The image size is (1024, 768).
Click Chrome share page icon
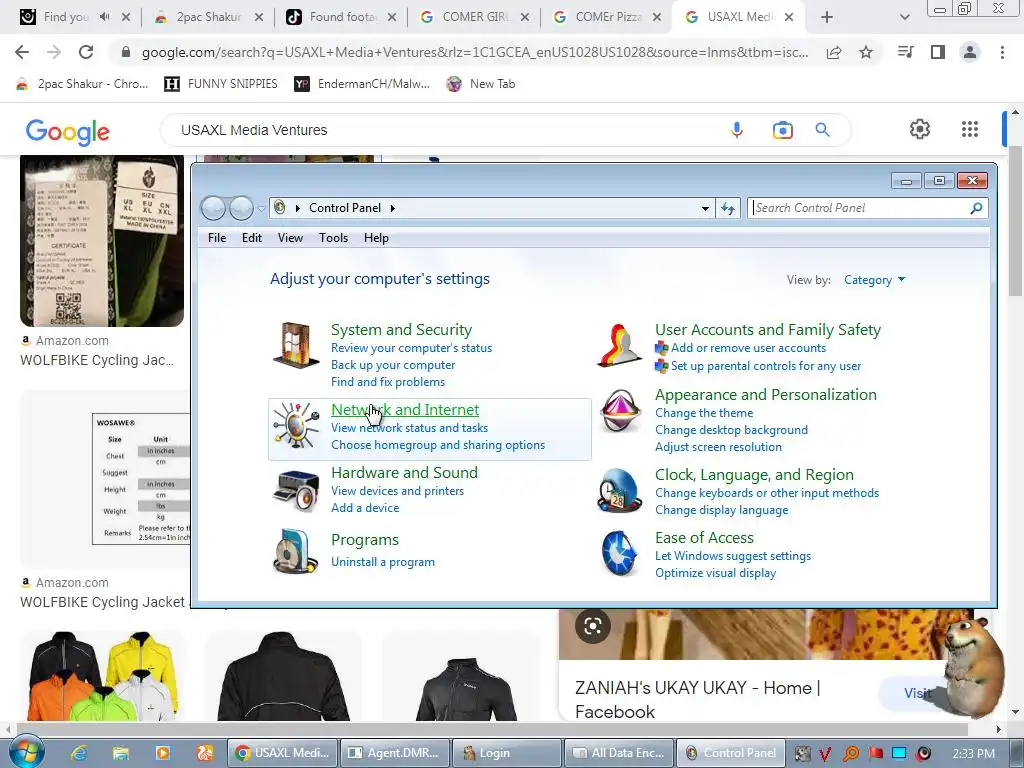(834, 52)
